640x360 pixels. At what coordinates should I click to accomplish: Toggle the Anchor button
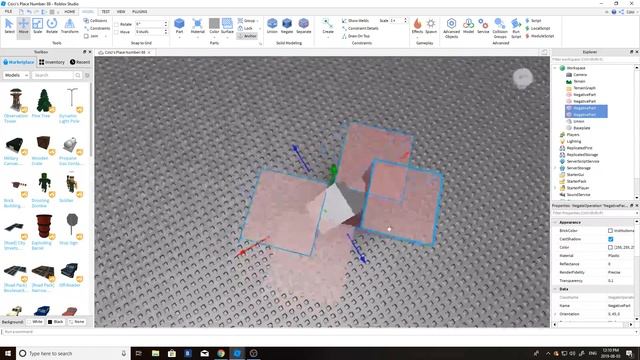[247, 36]
